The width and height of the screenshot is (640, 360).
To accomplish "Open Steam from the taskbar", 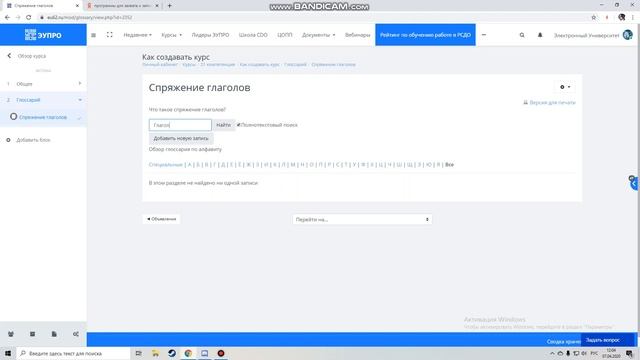I will pyautogui.click(x=172, y=353).
